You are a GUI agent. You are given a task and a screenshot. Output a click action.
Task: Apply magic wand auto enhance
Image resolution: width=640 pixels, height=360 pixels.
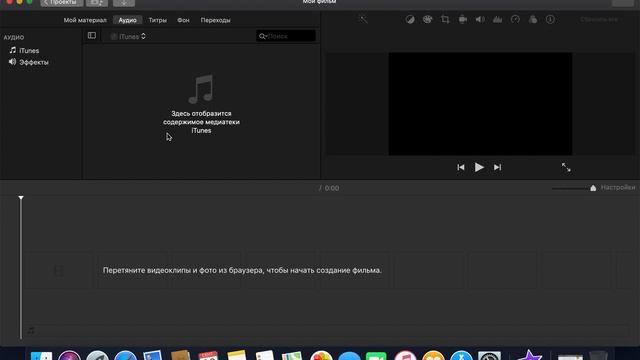(363, 19)
